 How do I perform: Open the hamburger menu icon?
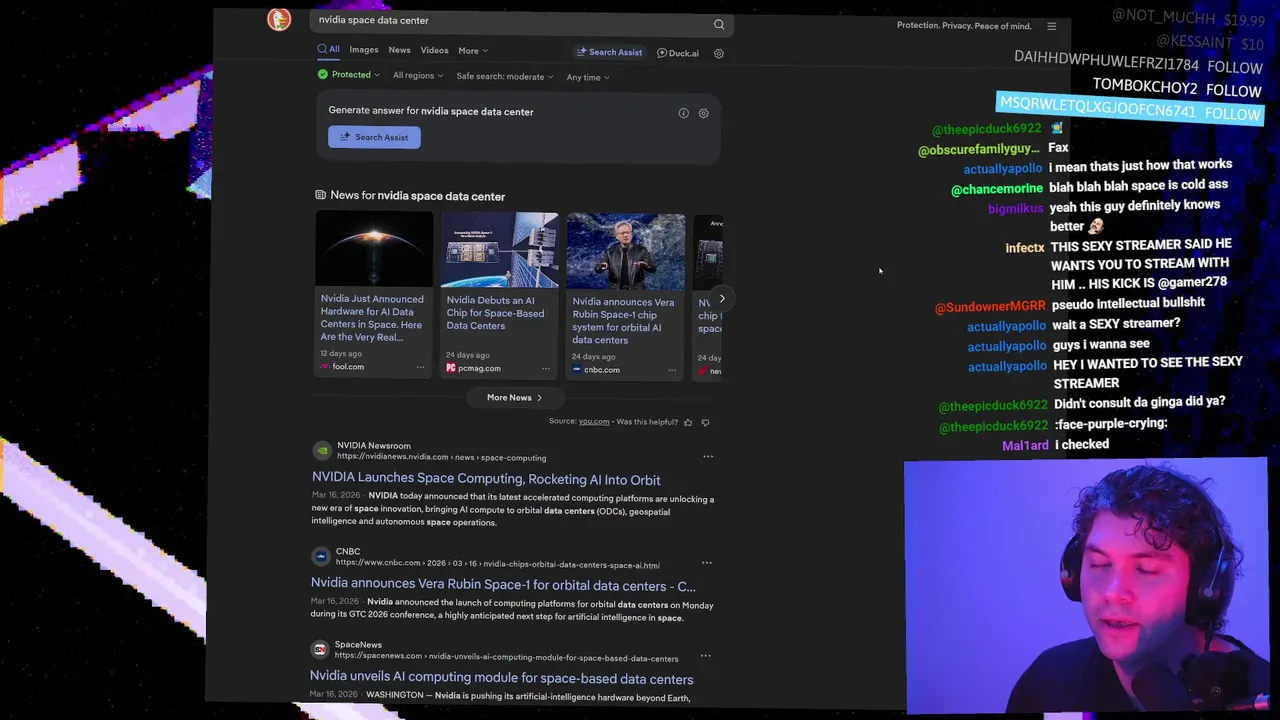(1051, 26)
